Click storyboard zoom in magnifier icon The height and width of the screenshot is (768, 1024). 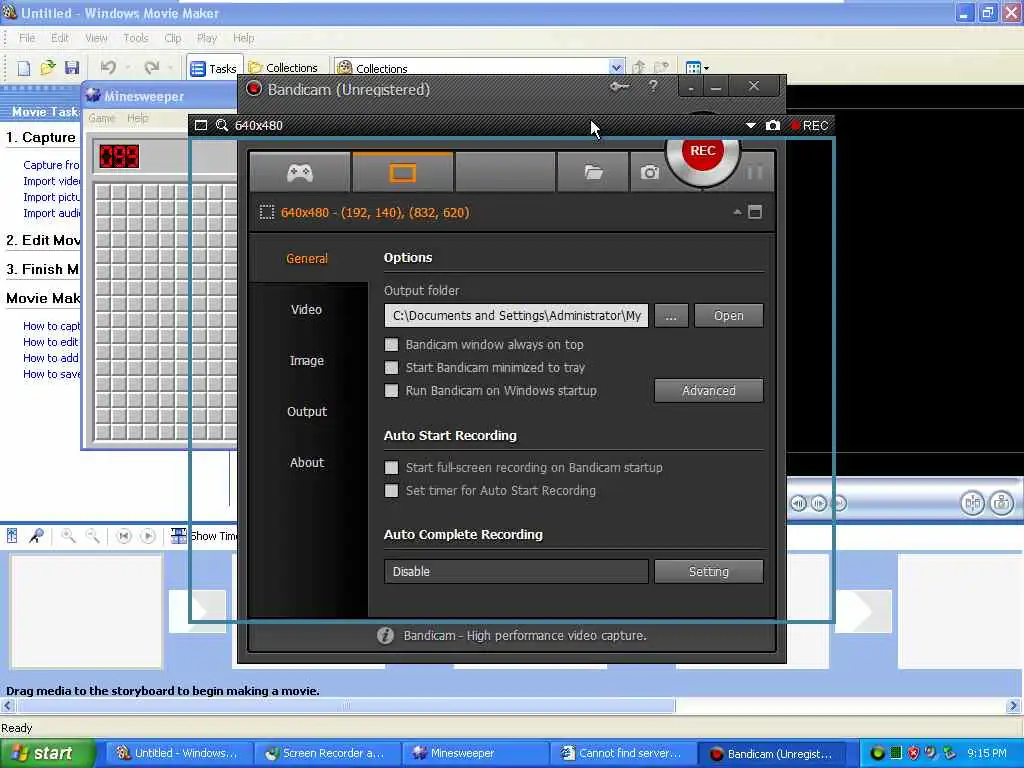tap(68, 536)
